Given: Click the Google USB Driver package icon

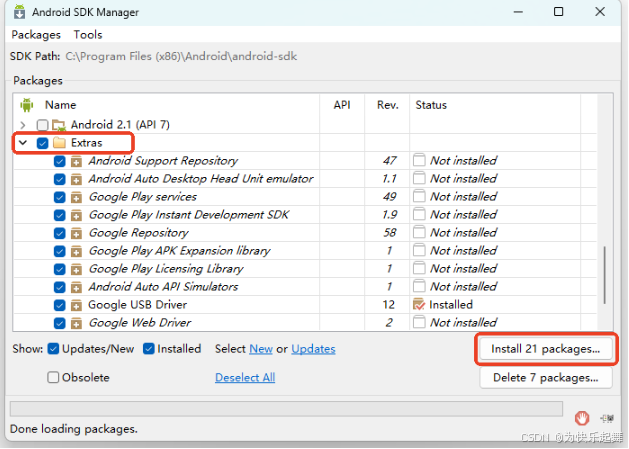Looking at the screenshot, I should [x=76, y=306].
